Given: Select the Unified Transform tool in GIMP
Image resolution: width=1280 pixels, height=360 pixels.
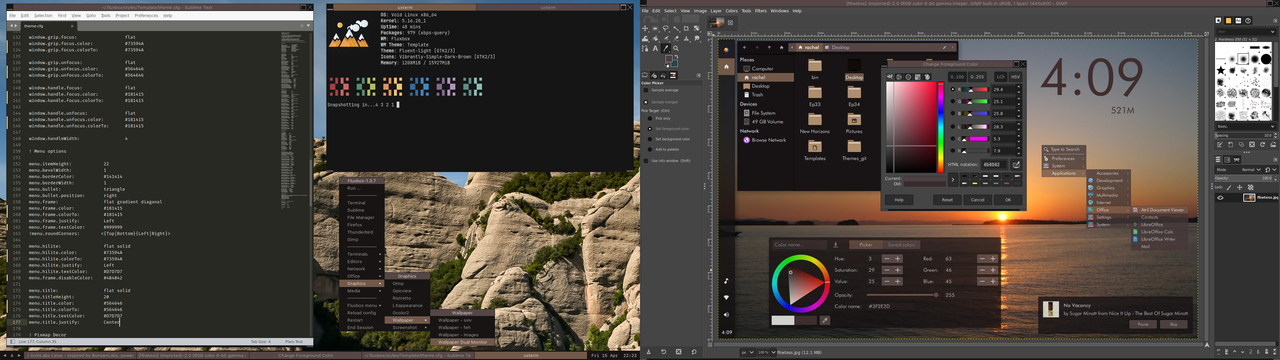Looking at the screenshot, I should pos(696,28).
